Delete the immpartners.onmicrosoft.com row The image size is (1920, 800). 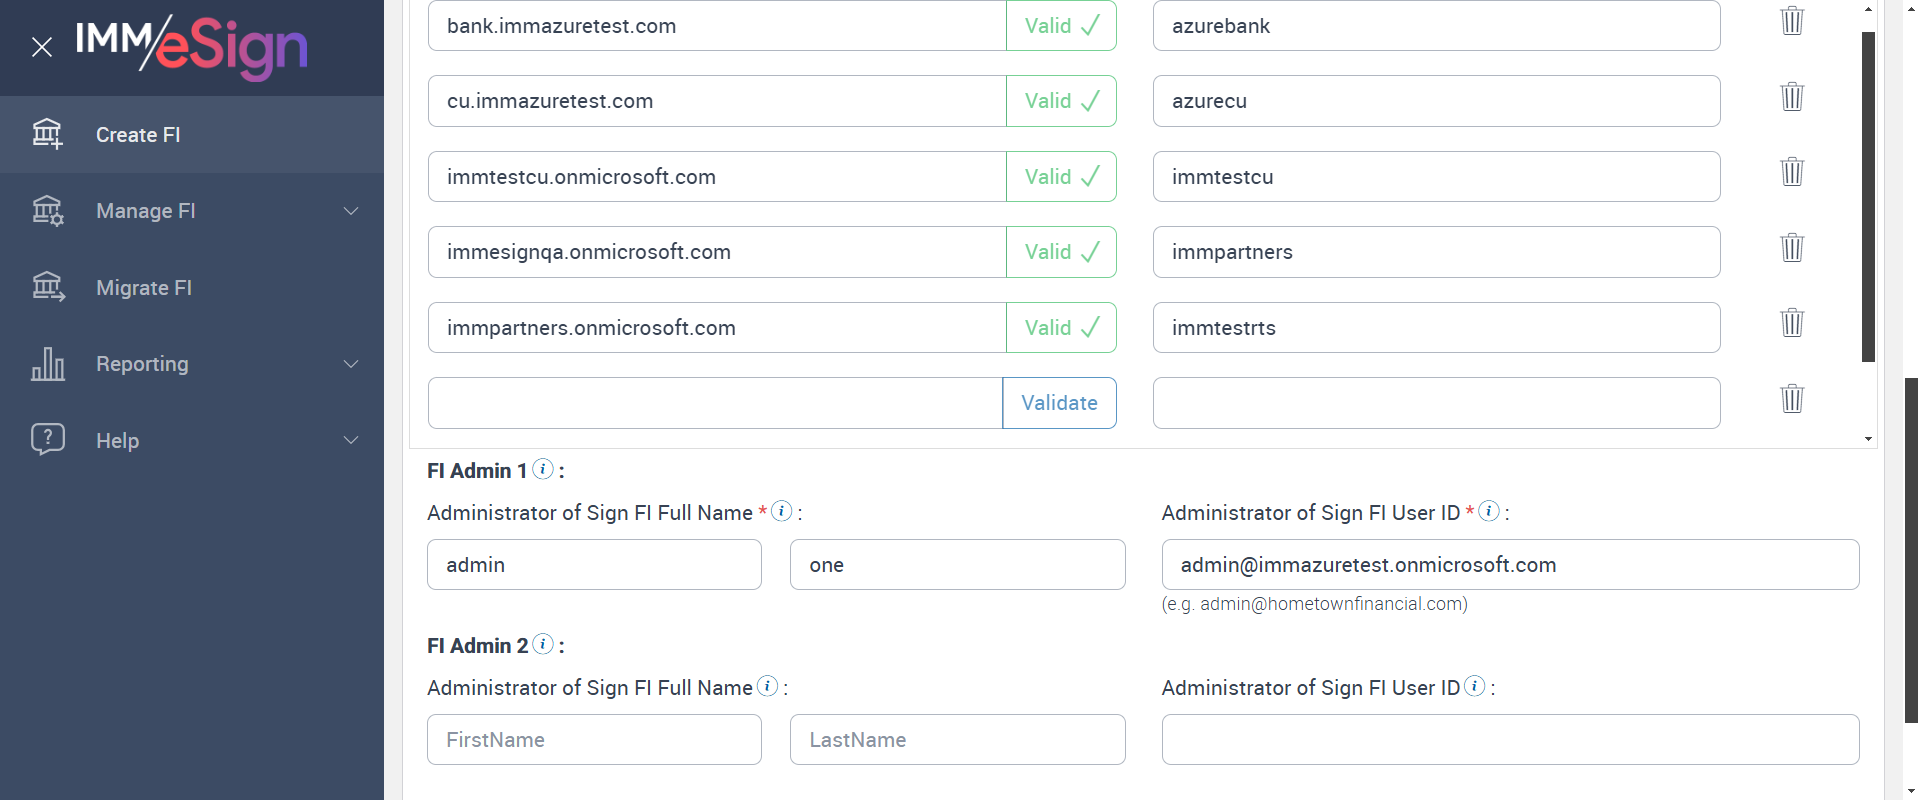tap(1792, 323)
